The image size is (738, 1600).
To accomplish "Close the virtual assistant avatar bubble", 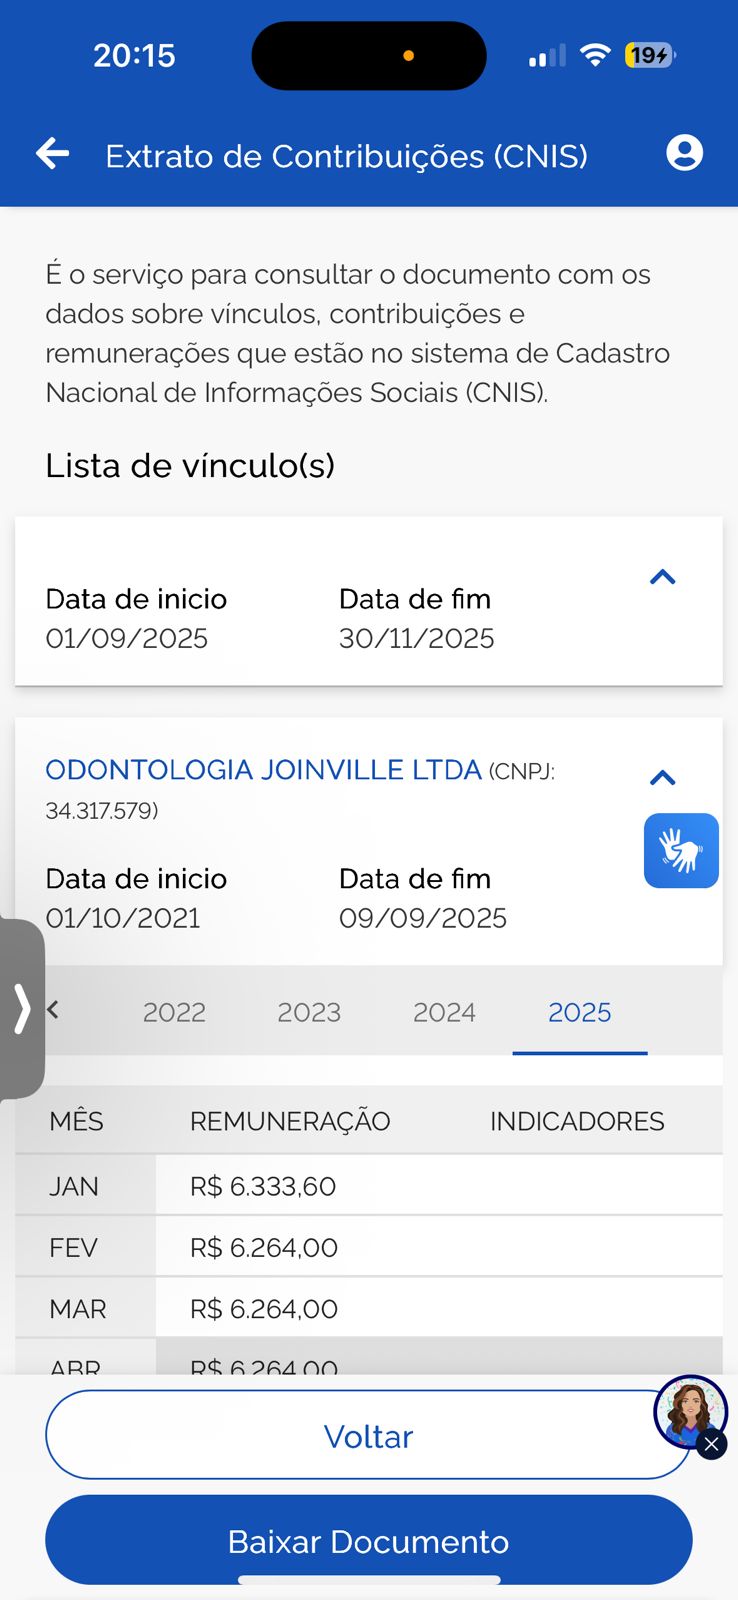I will click(711, 1445).
